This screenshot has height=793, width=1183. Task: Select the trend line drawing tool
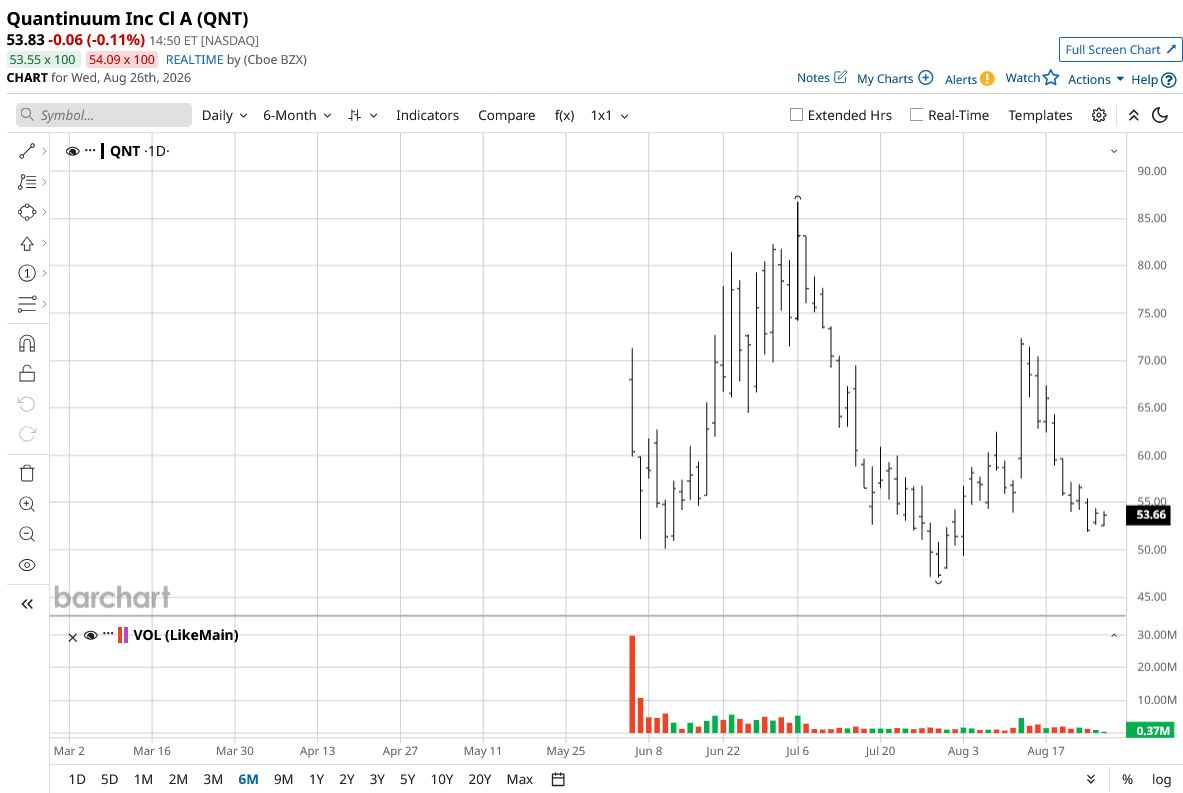point(27,152)
